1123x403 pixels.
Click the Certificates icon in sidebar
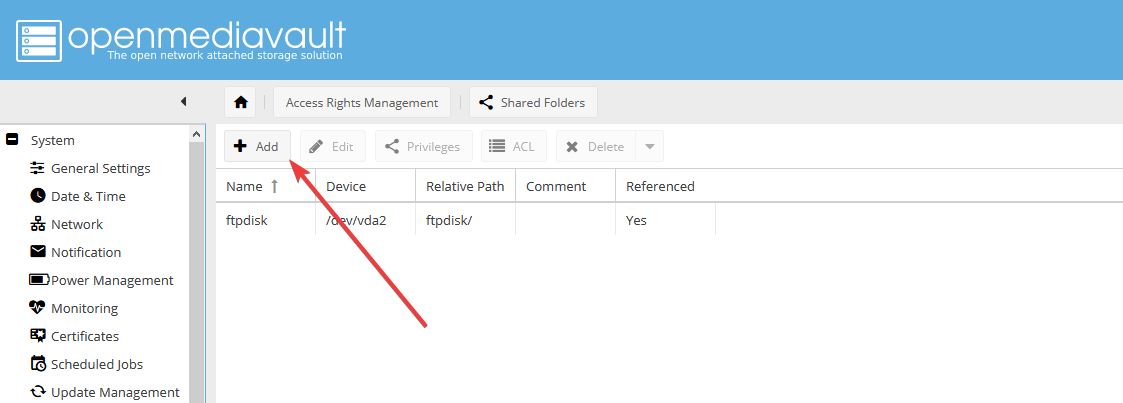coord(38,336)
